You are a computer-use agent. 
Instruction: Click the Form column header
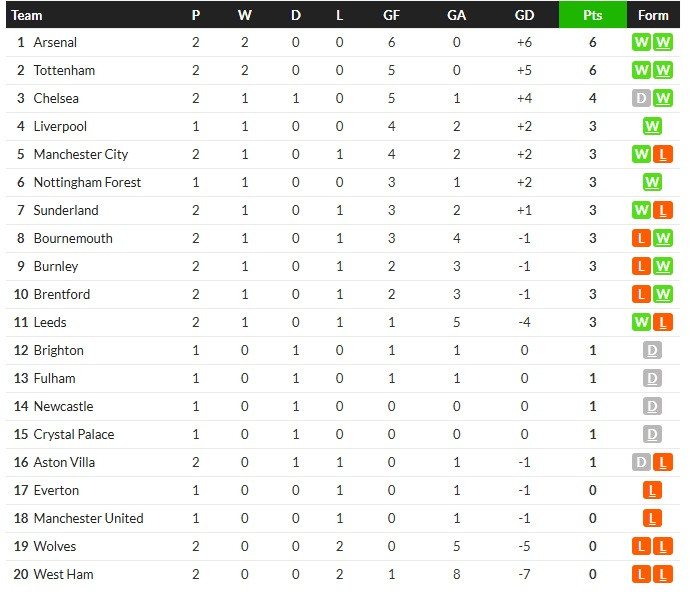pyautogui.click(x=653, y=15)
